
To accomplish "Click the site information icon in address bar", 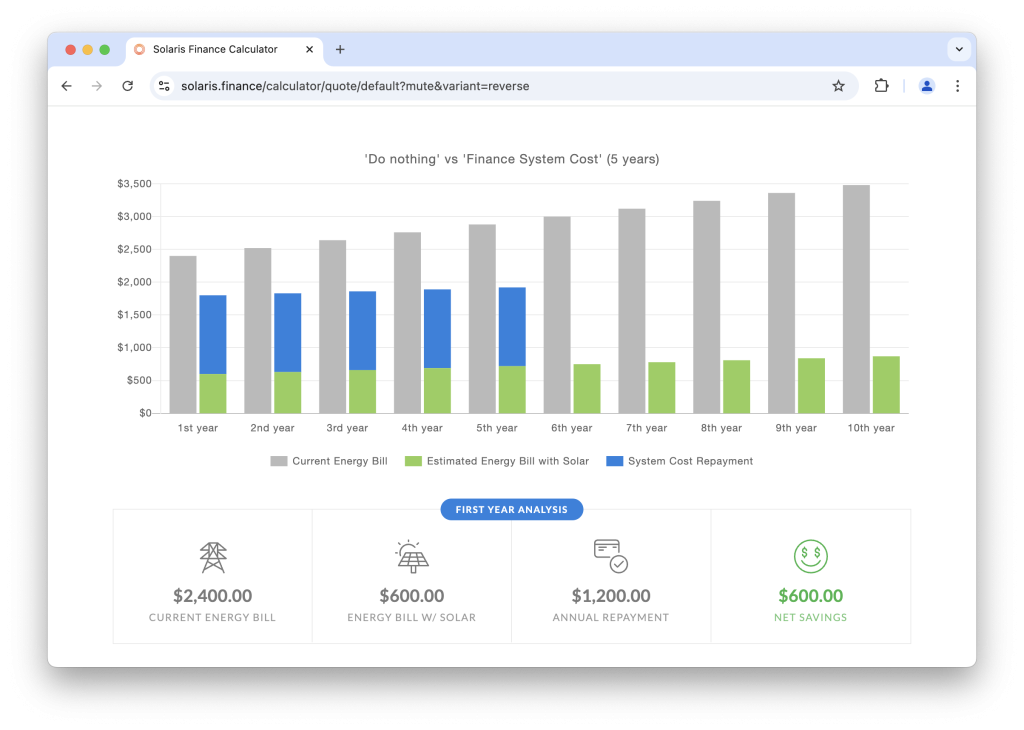I will [x=165, y=86].
